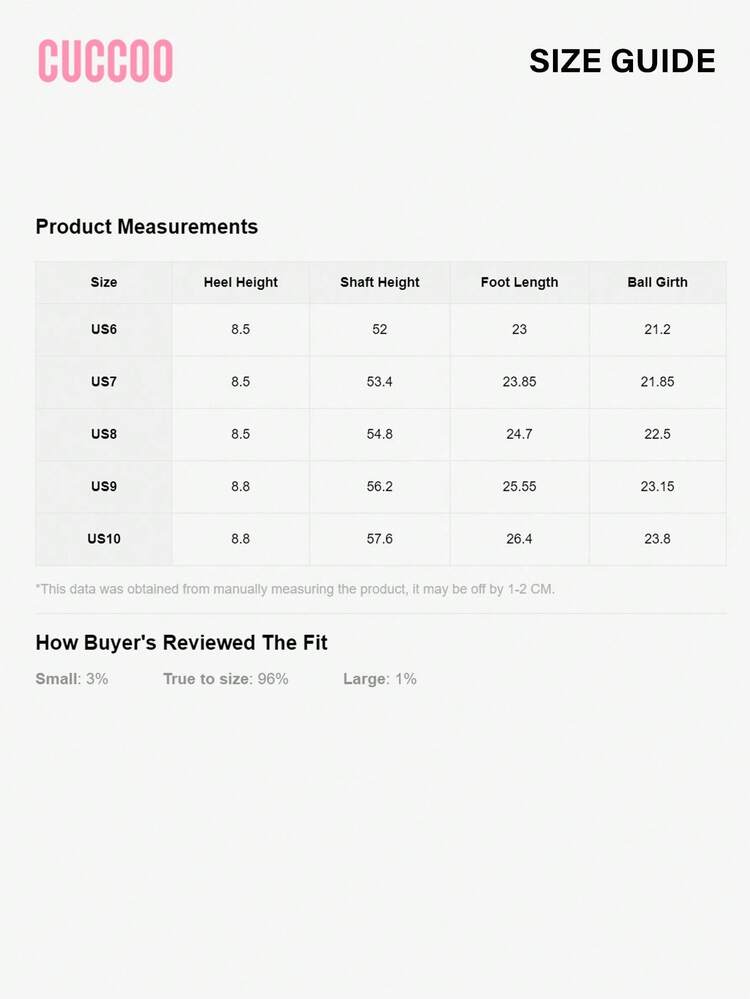Image resolution: width=750 pixels, height=999 pixels.
Task: Select the Product Measurements heading
Action: [146, 227]
